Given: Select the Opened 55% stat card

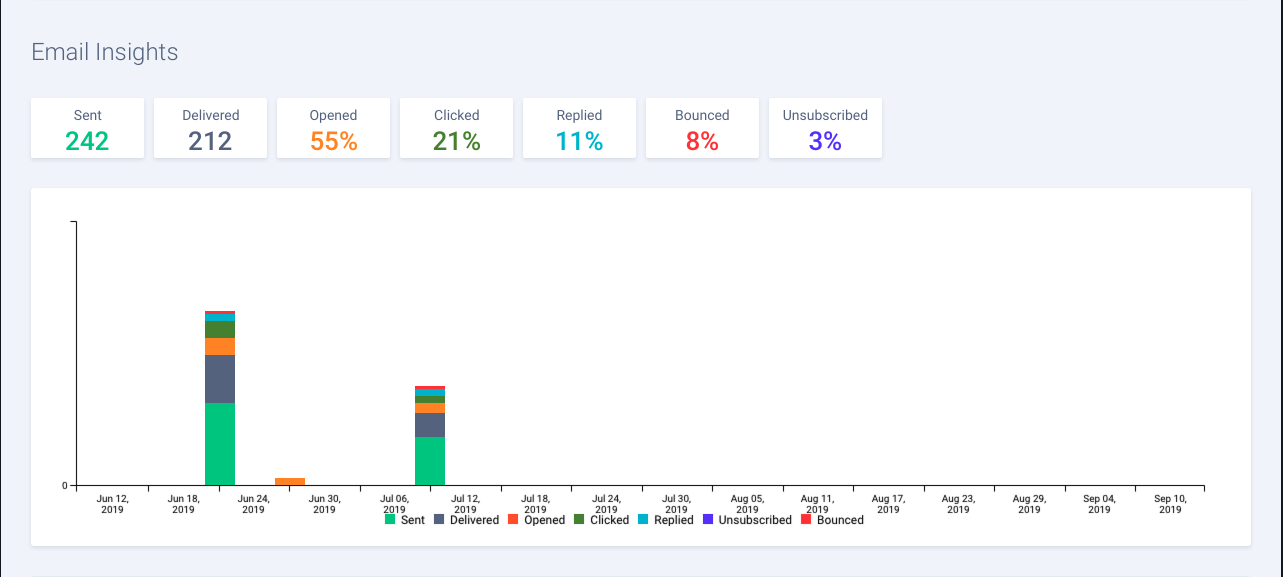Looking at the screenshot, I should 333,128.
